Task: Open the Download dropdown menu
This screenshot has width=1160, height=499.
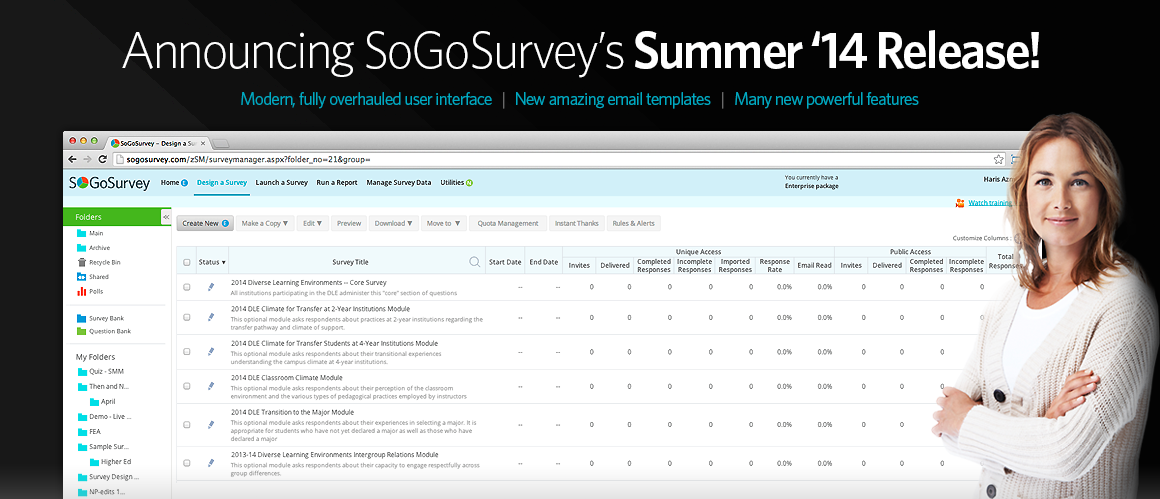Action: (395, 223)
